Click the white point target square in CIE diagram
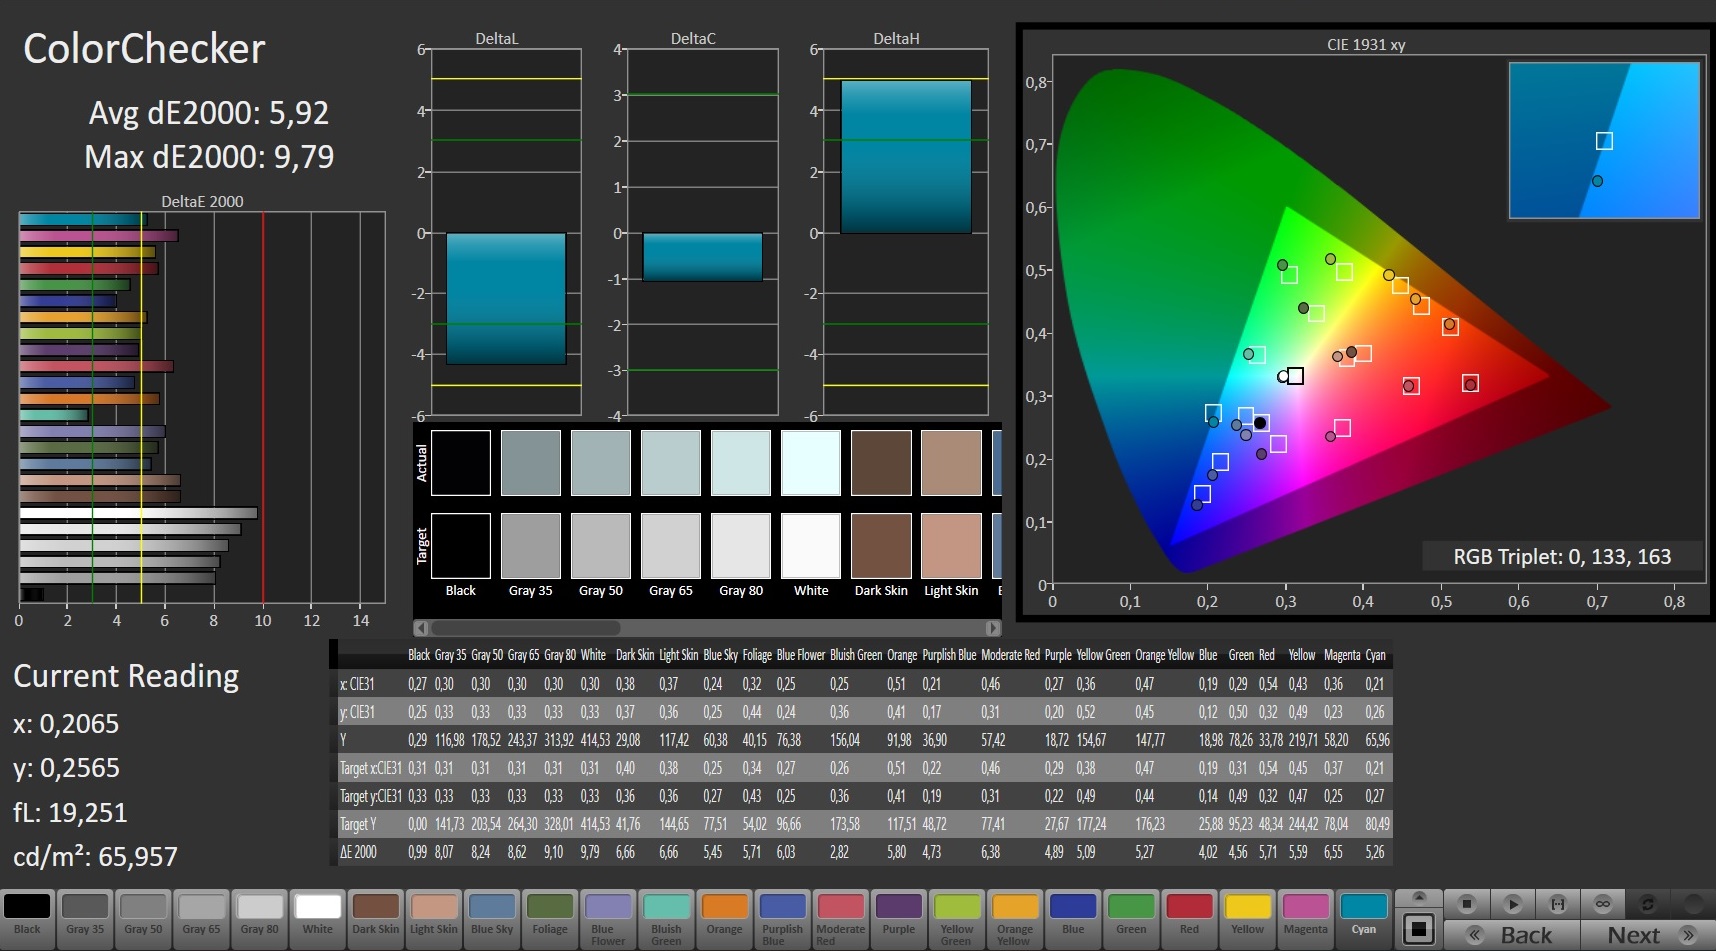 point(1295,376)
